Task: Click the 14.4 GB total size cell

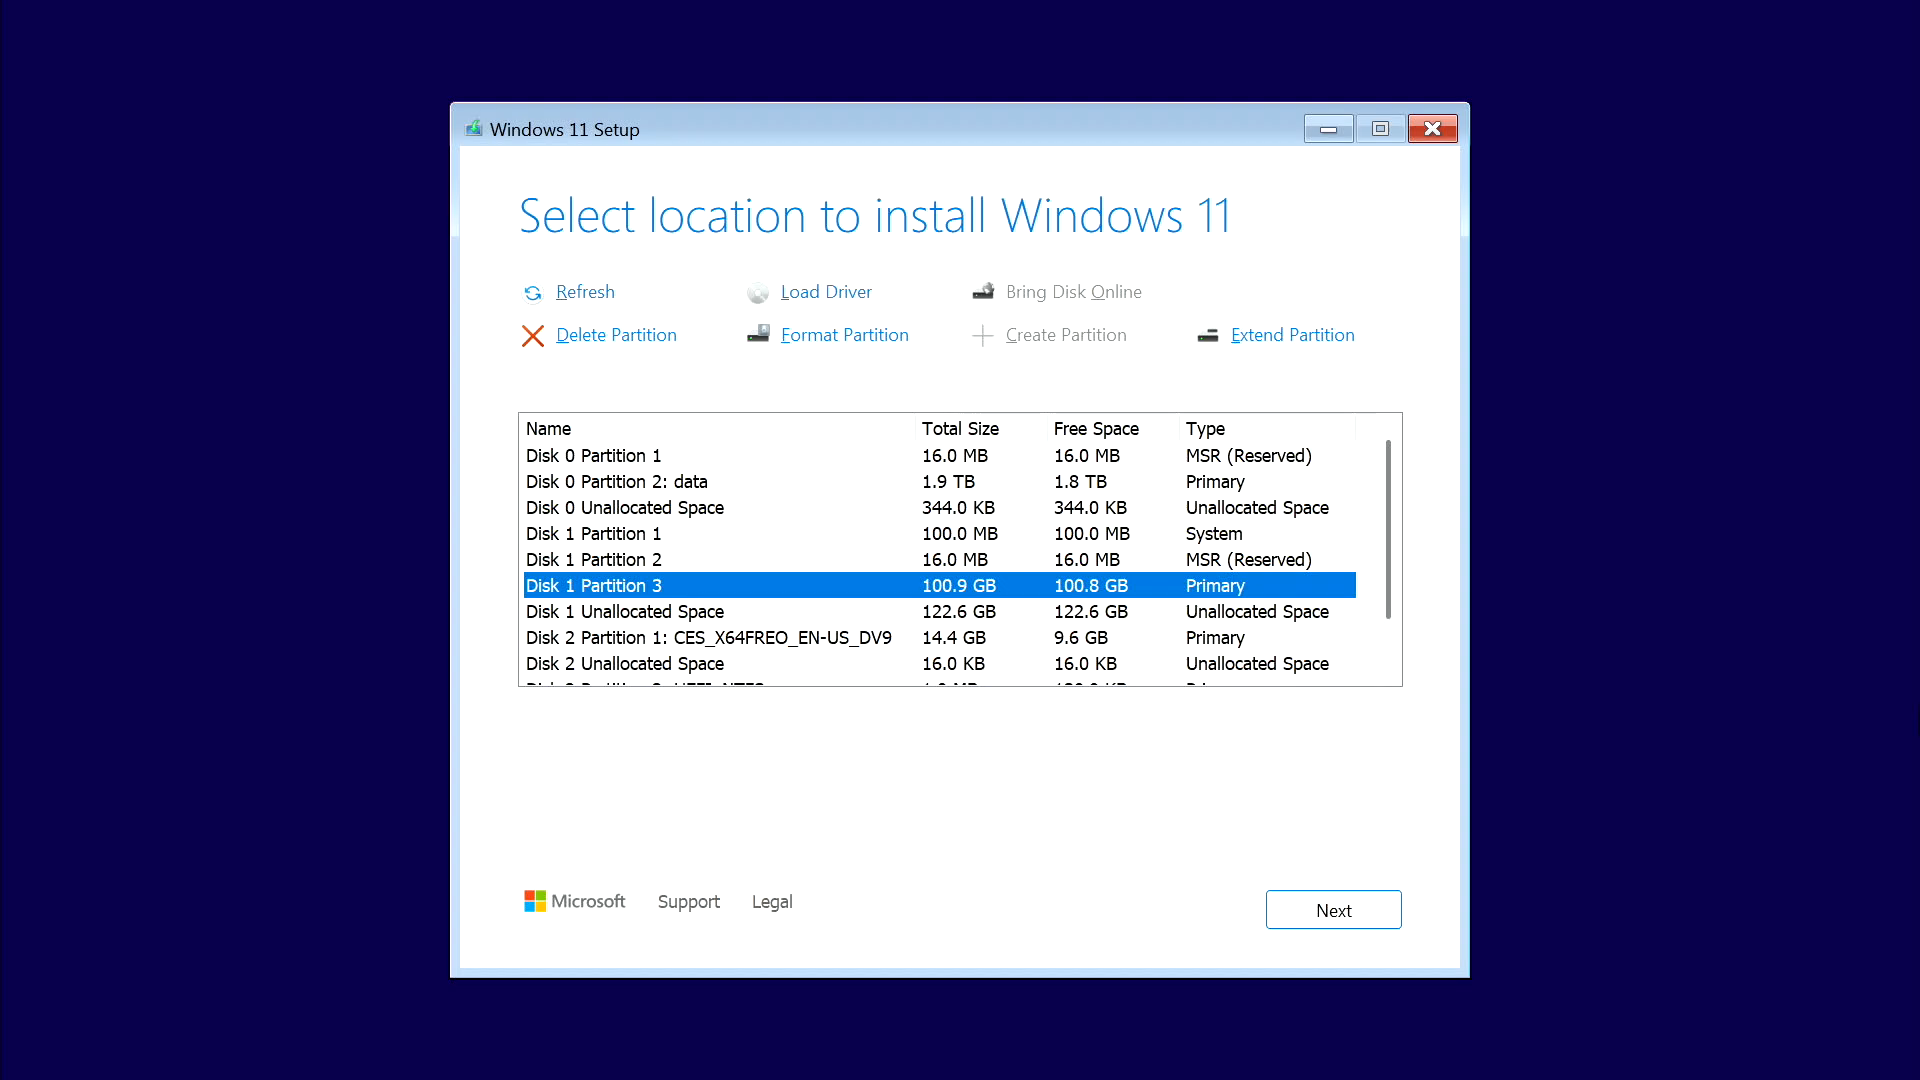Action: [x=953, y=638]
